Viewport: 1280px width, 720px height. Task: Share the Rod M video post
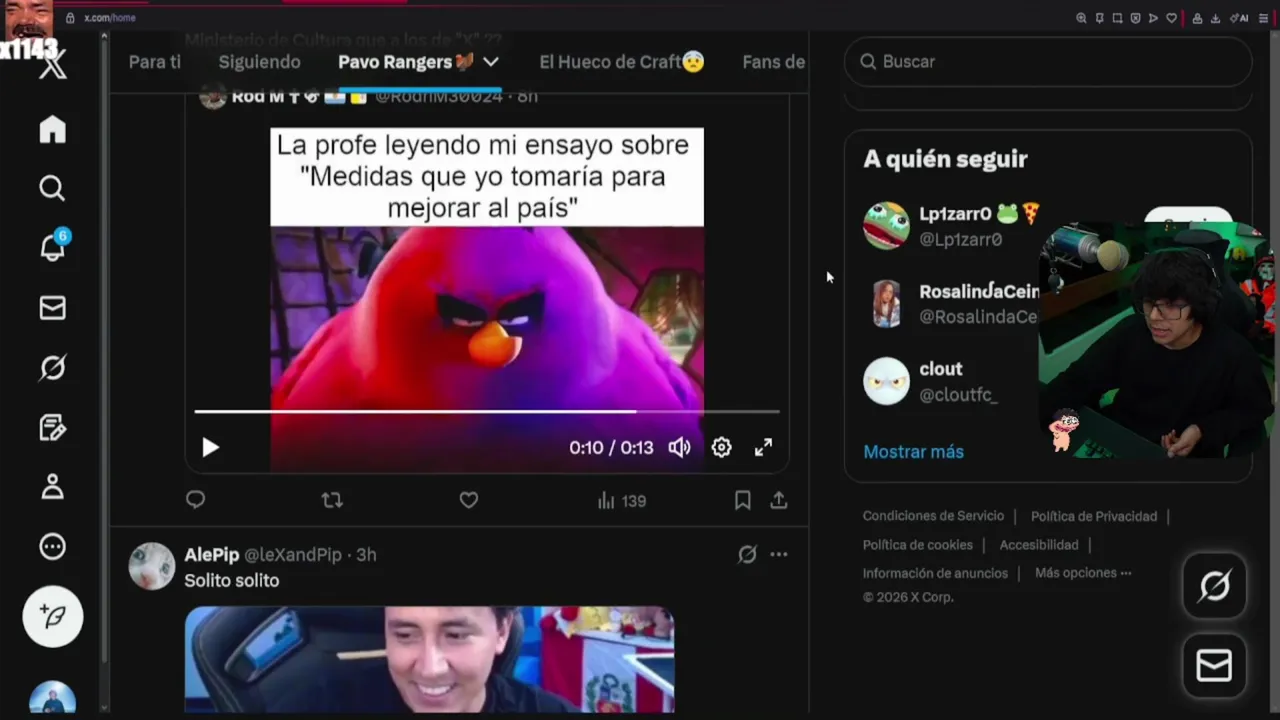(x=779, y=500)
